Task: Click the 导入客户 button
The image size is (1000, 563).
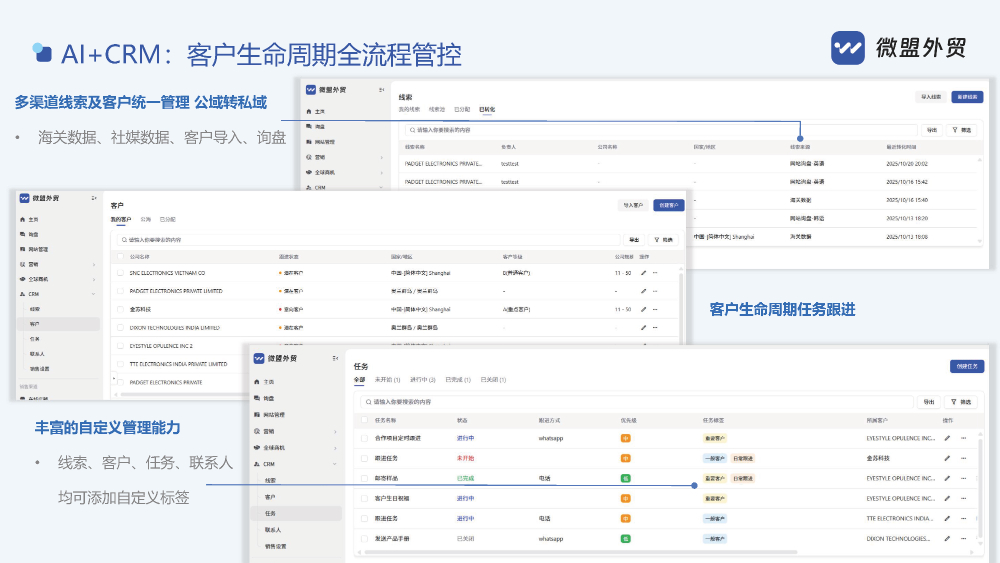Action: pyautogui.click(x=633, y=205)
